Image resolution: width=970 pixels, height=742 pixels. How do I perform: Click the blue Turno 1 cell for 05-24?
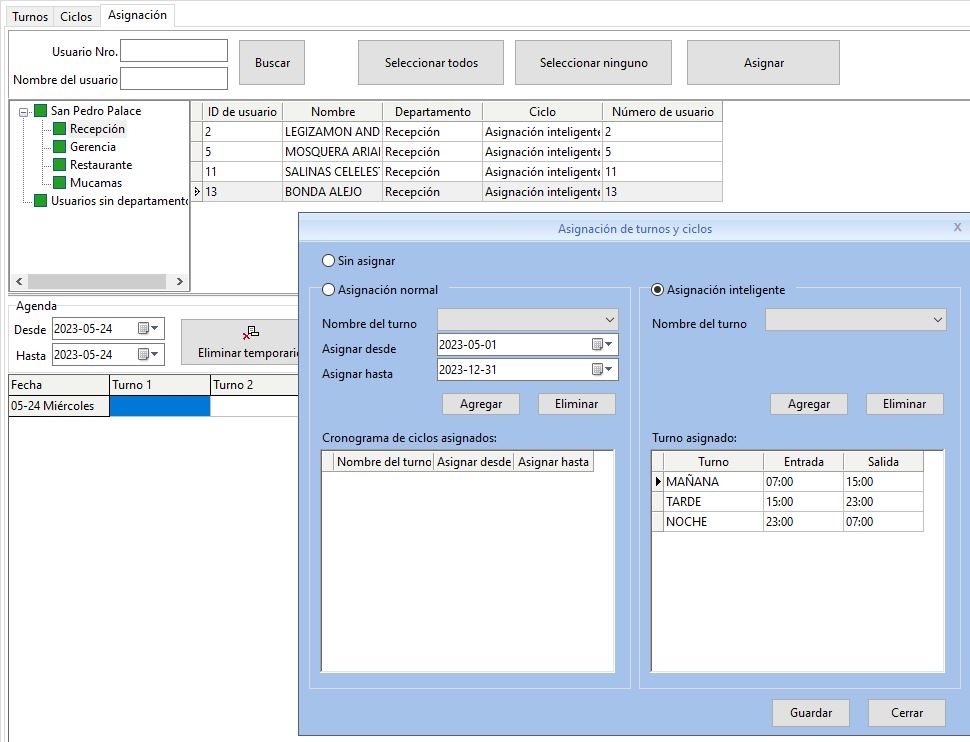point(160,406)
